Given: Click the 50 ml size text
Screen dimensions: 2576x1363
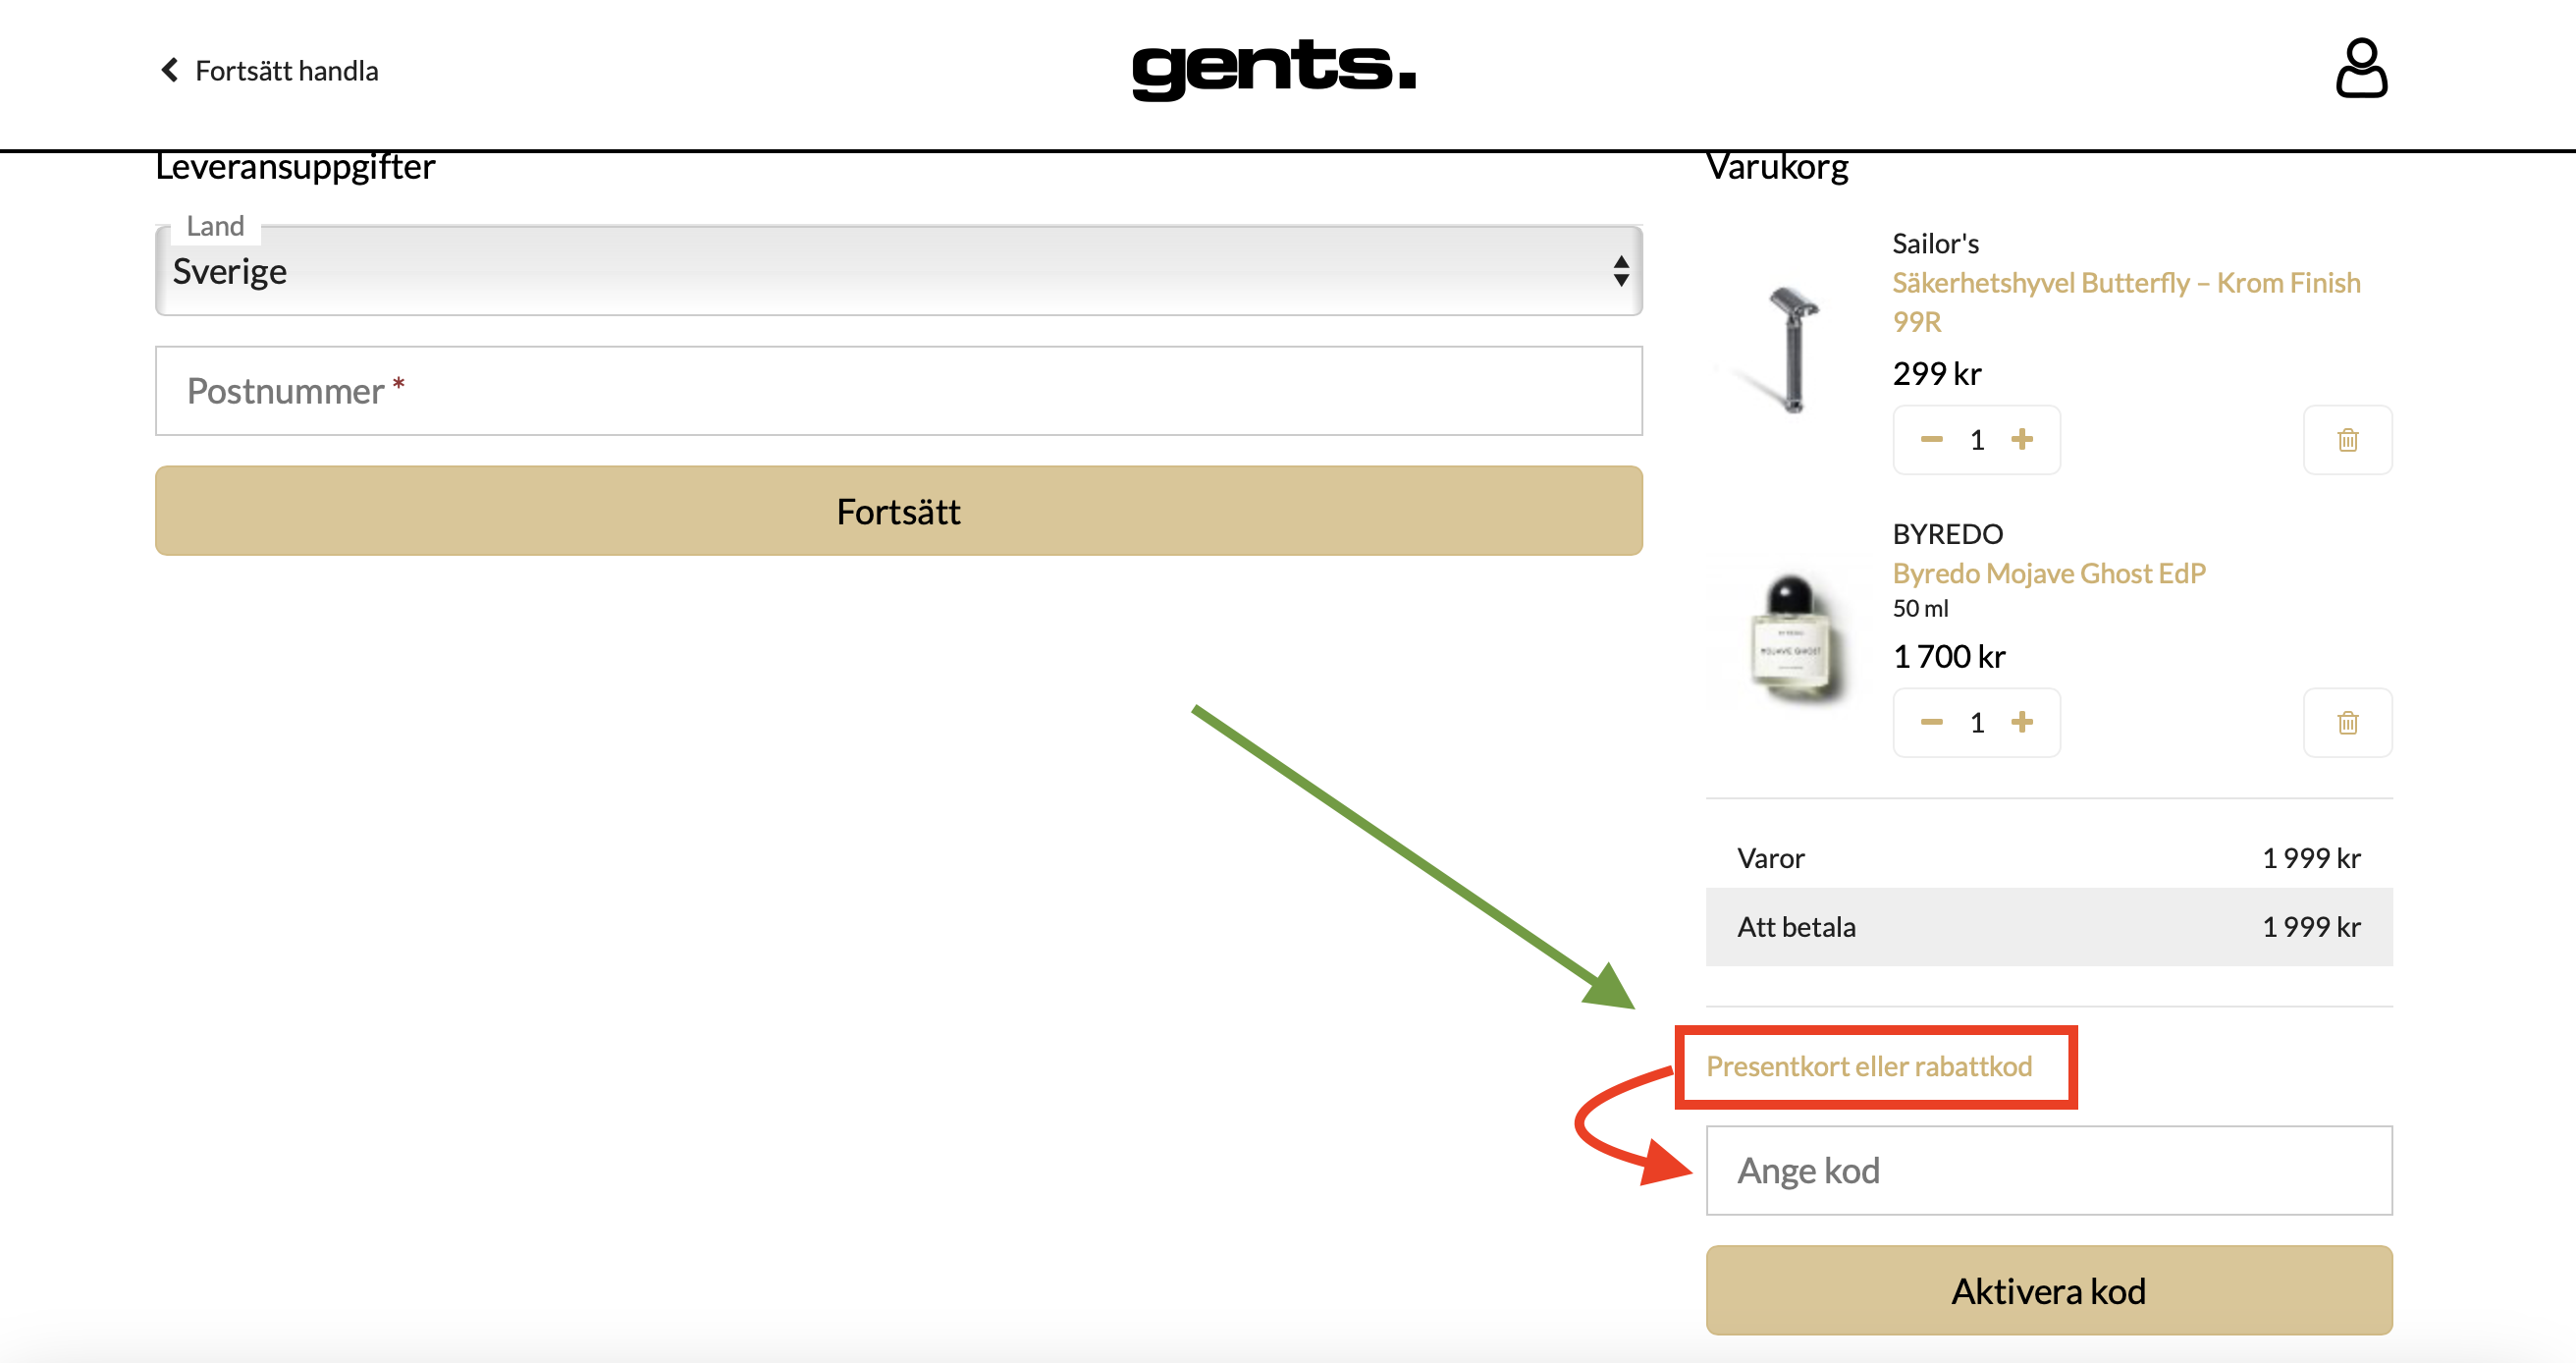Looking at the screenshot, I should (1920, 609).
